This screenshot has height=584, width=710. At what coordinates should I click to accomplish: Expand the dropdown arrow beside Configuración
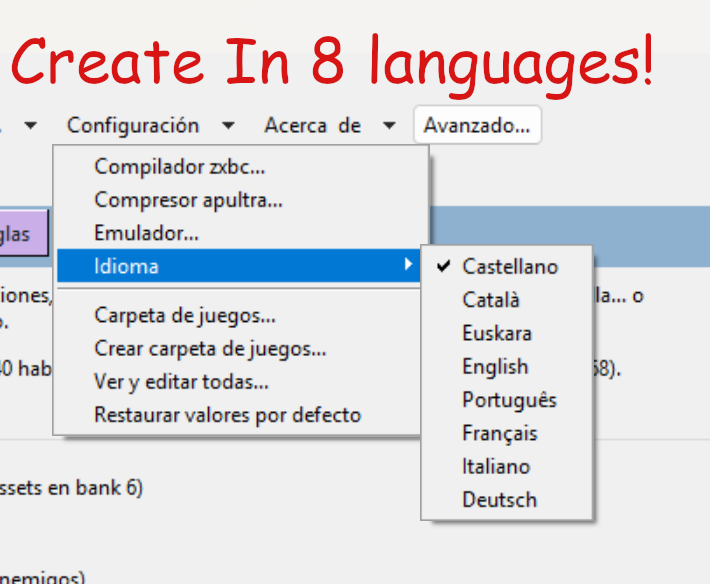(x=228, y=125)
